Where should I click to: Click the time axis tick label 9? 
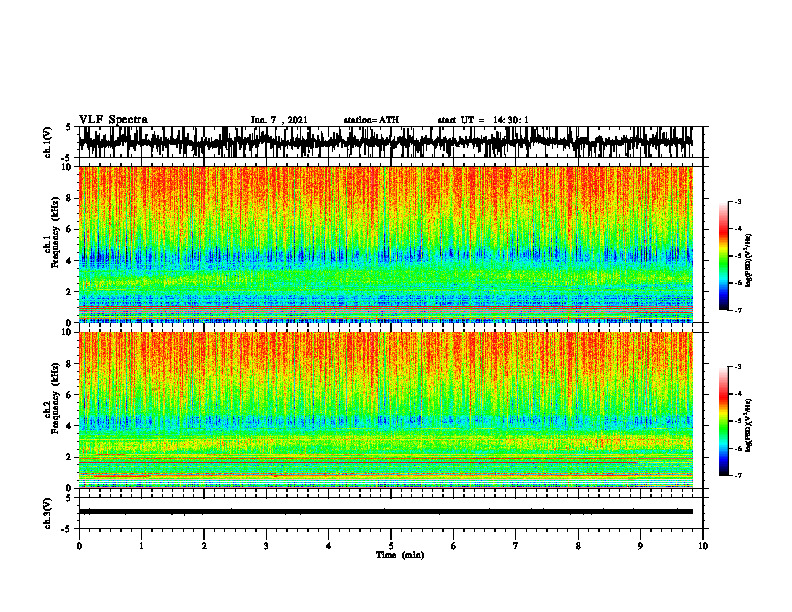coord(640,546)
